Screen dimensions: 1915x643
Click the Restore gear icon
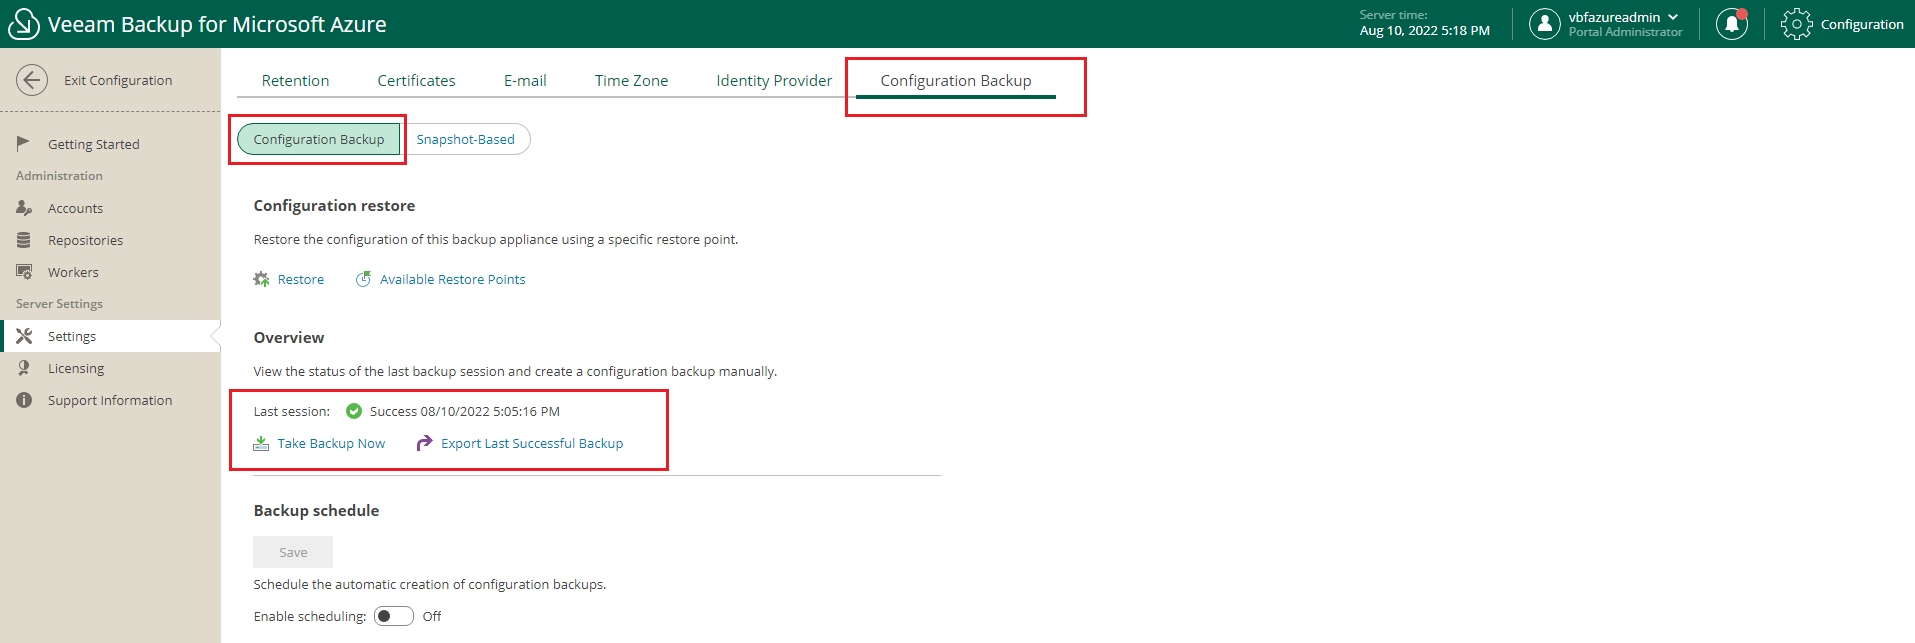coord(261,279)
